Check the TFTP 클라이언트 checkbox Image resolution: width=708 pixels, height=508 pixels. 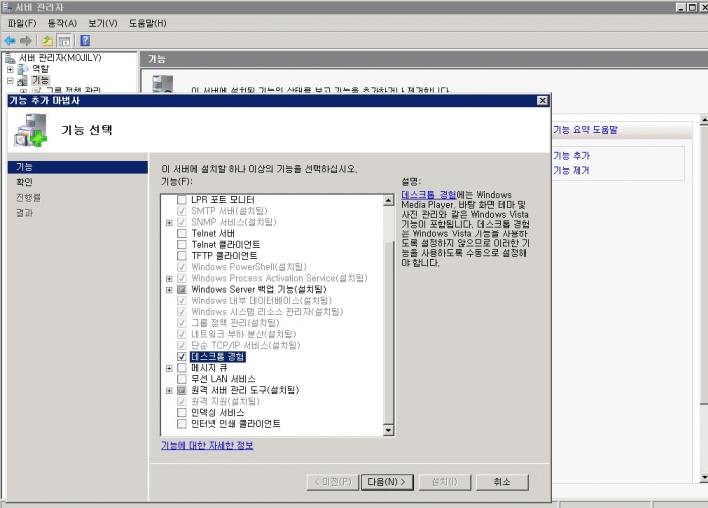182,256
